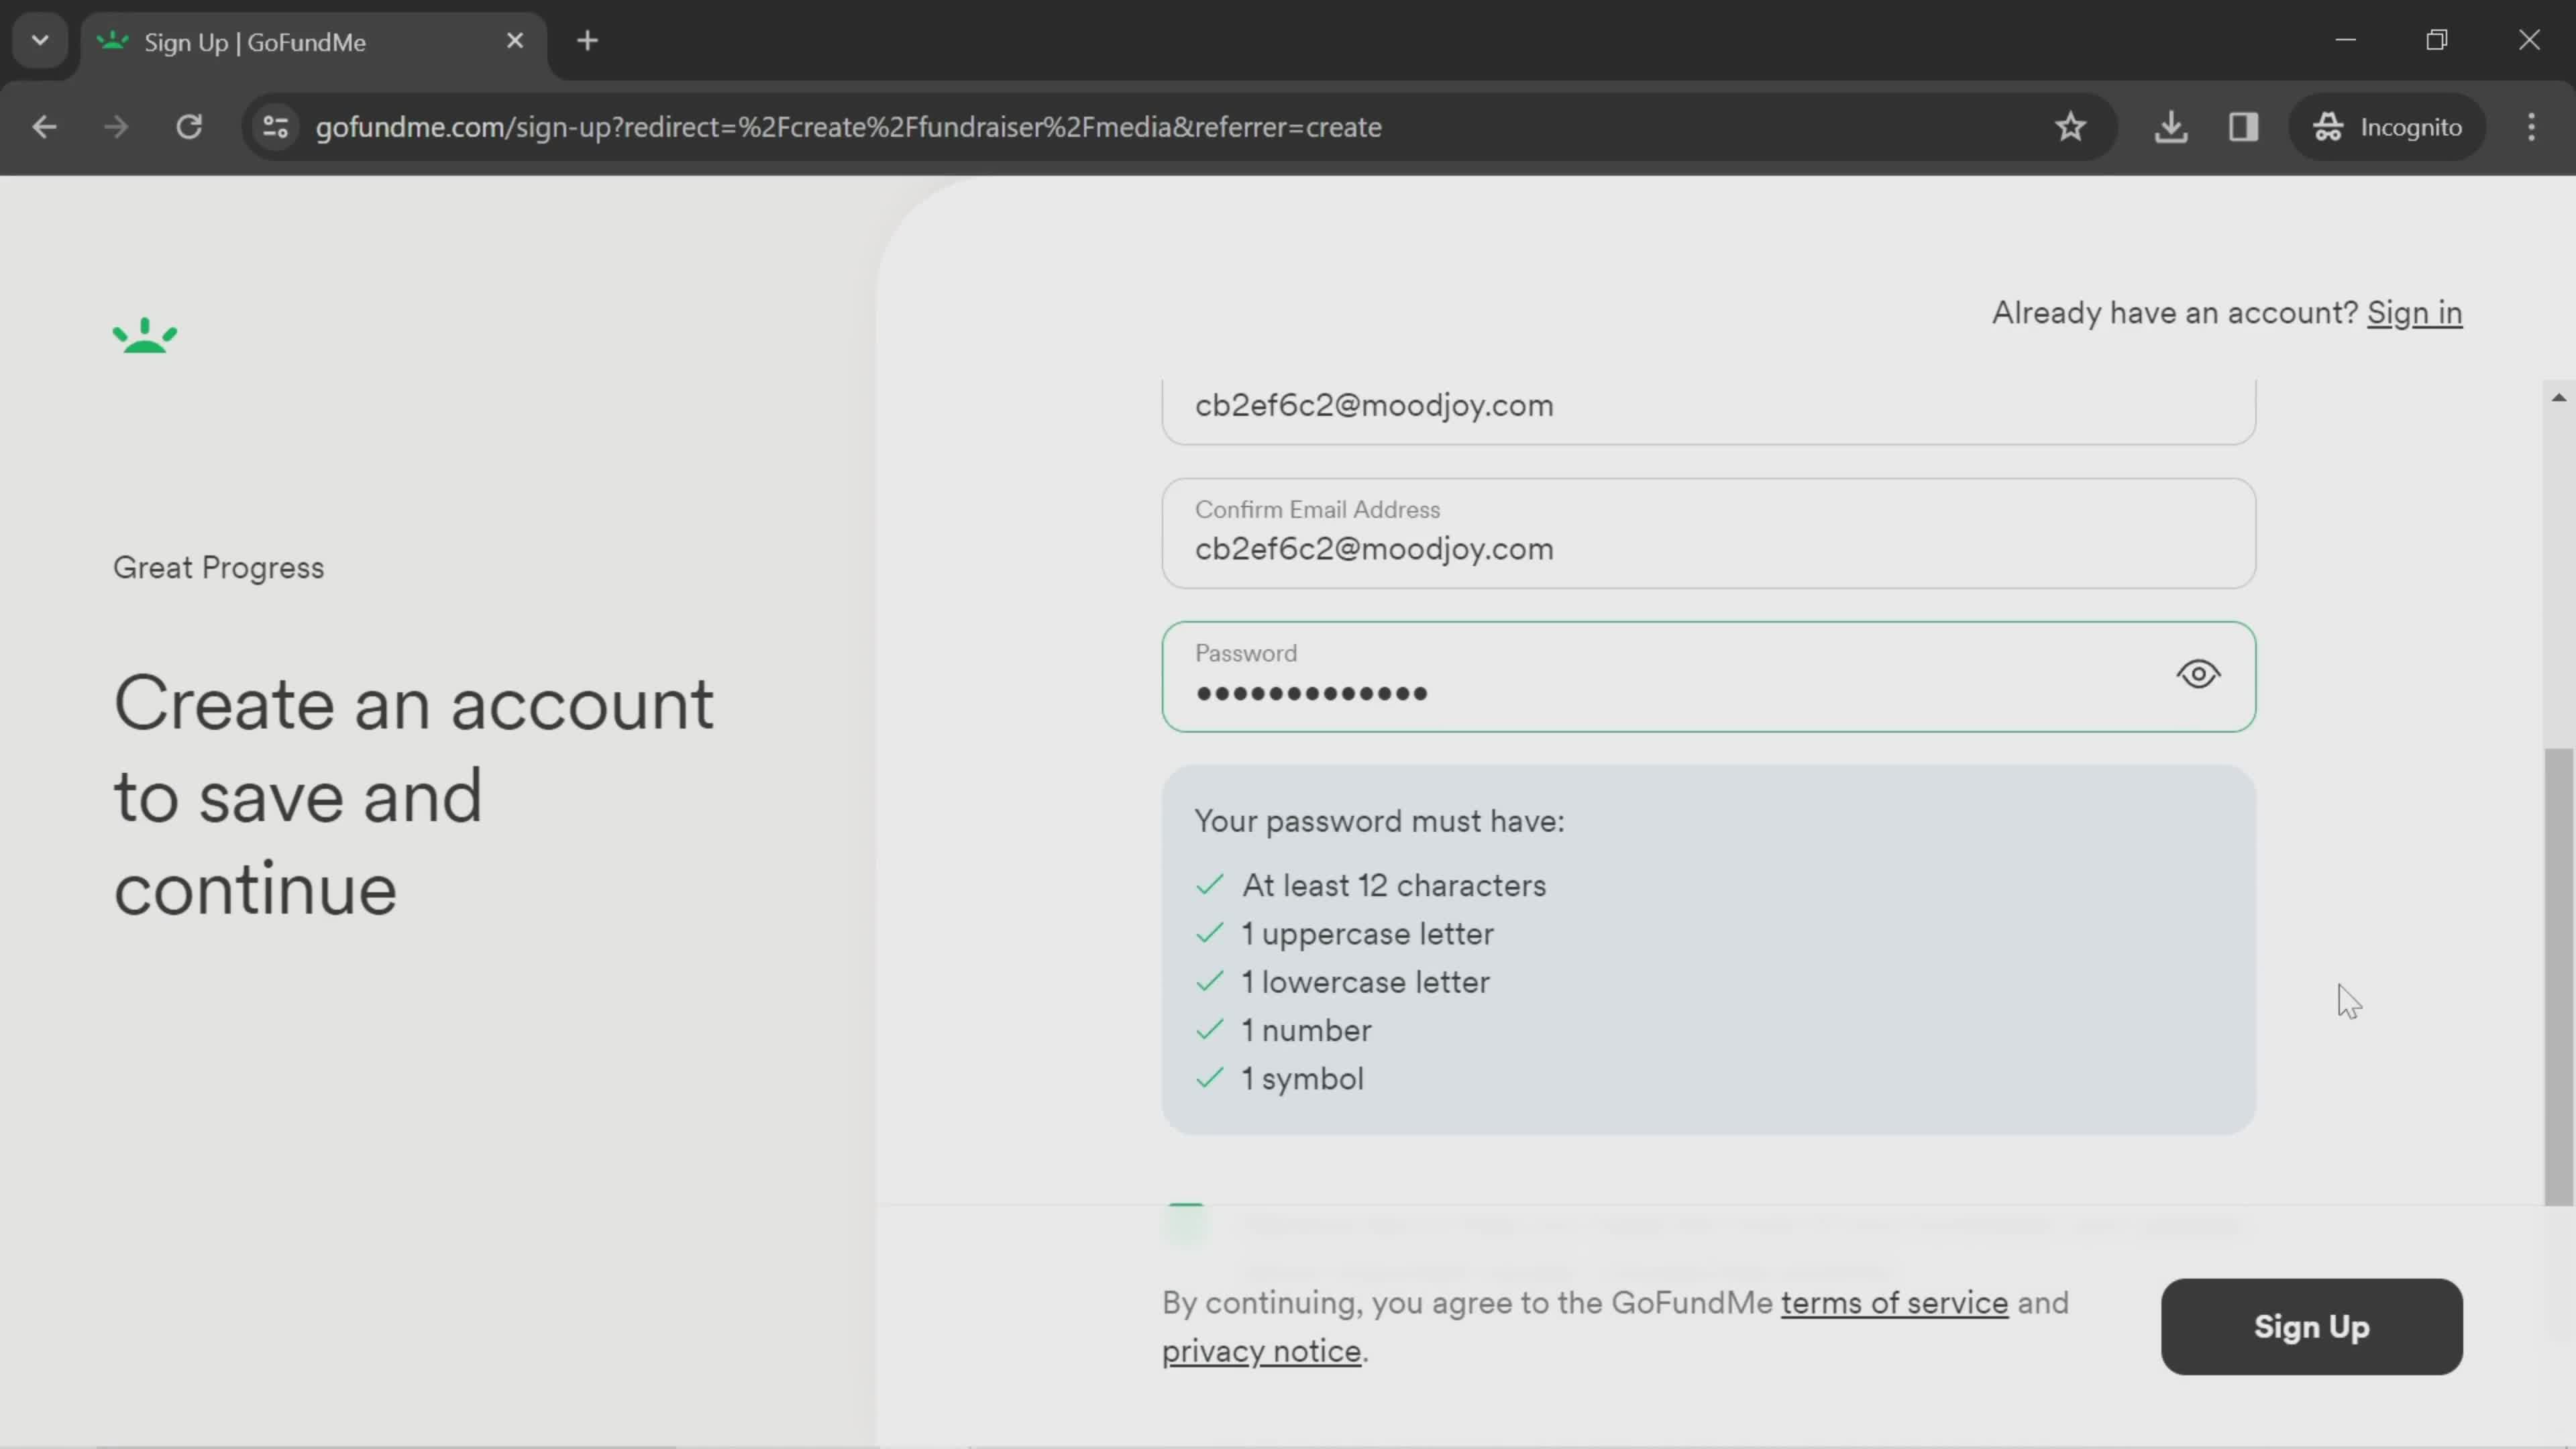Viewport: 2576px width, 1449px height.
Task: Open a new tab with plus icon
Action: (588, 41)
